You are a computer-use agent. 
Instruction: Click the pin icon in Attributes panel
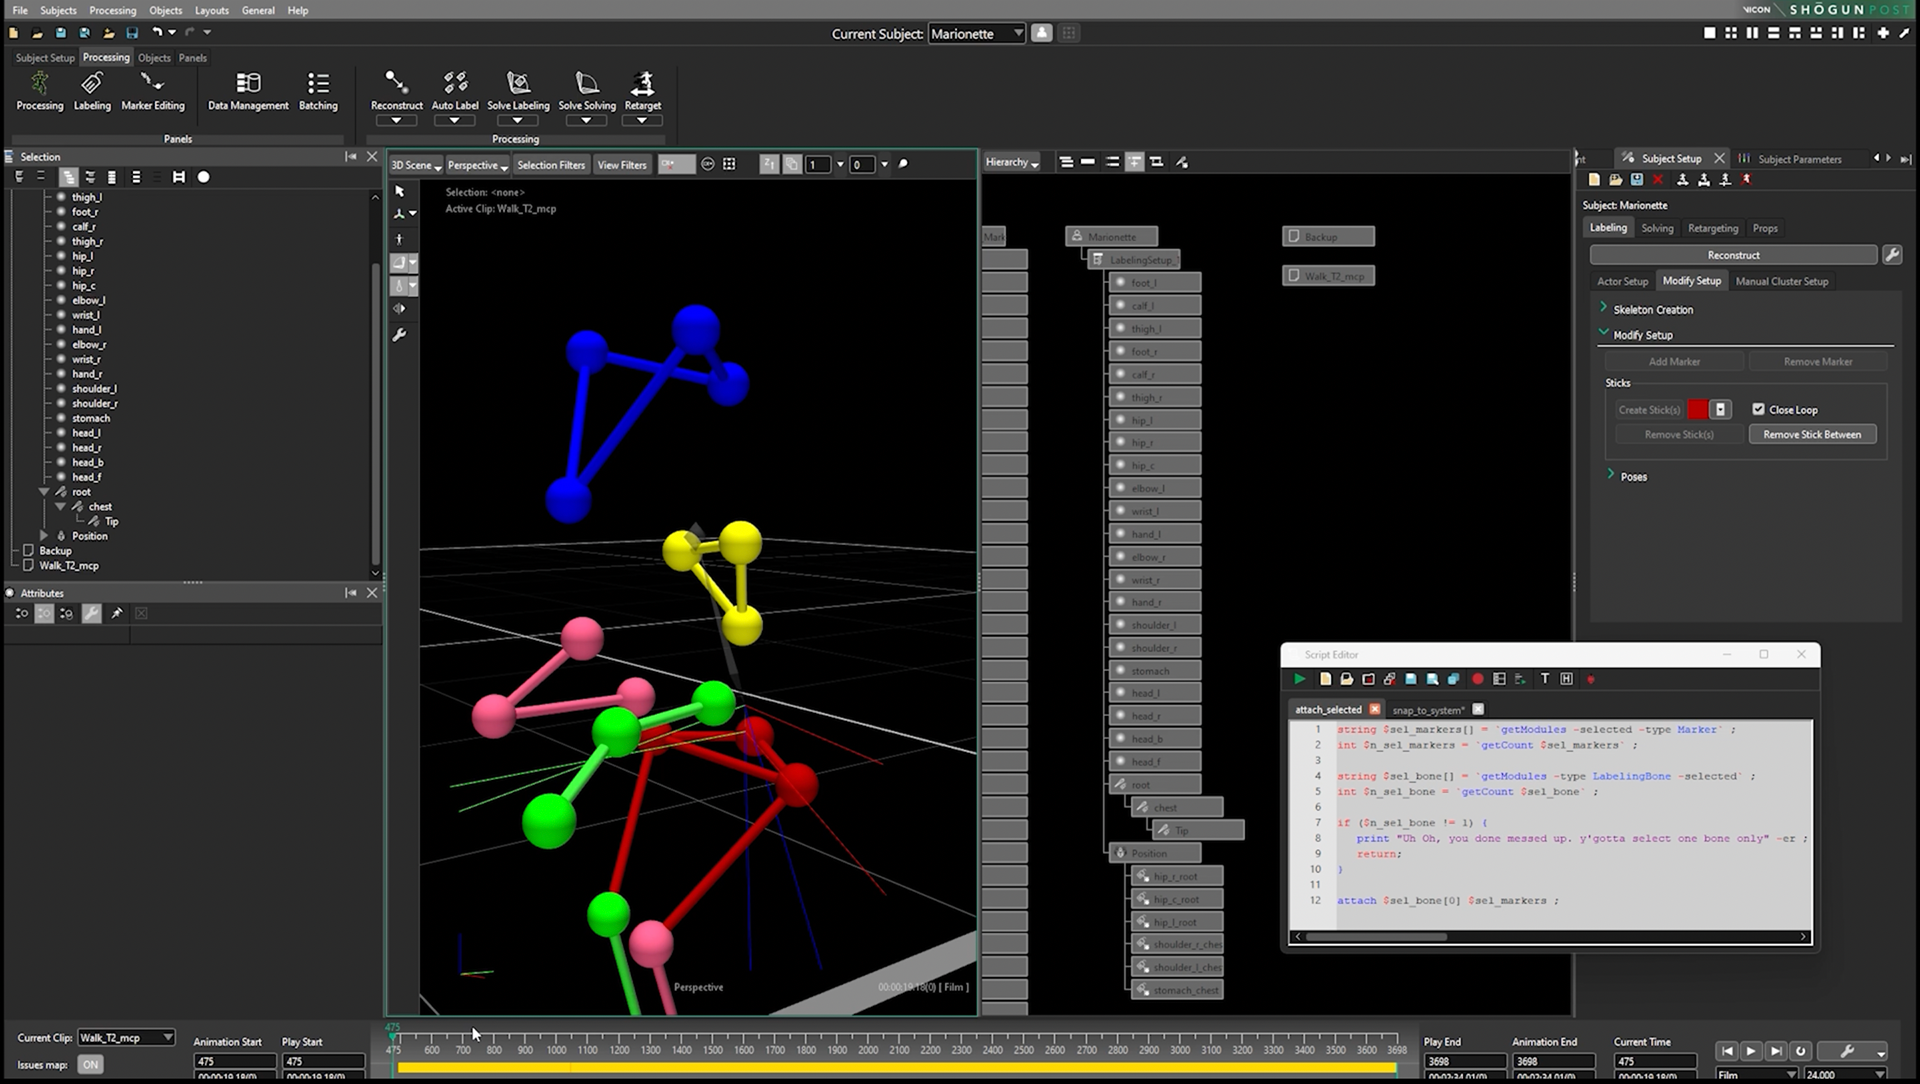click(x=117, y=613)
